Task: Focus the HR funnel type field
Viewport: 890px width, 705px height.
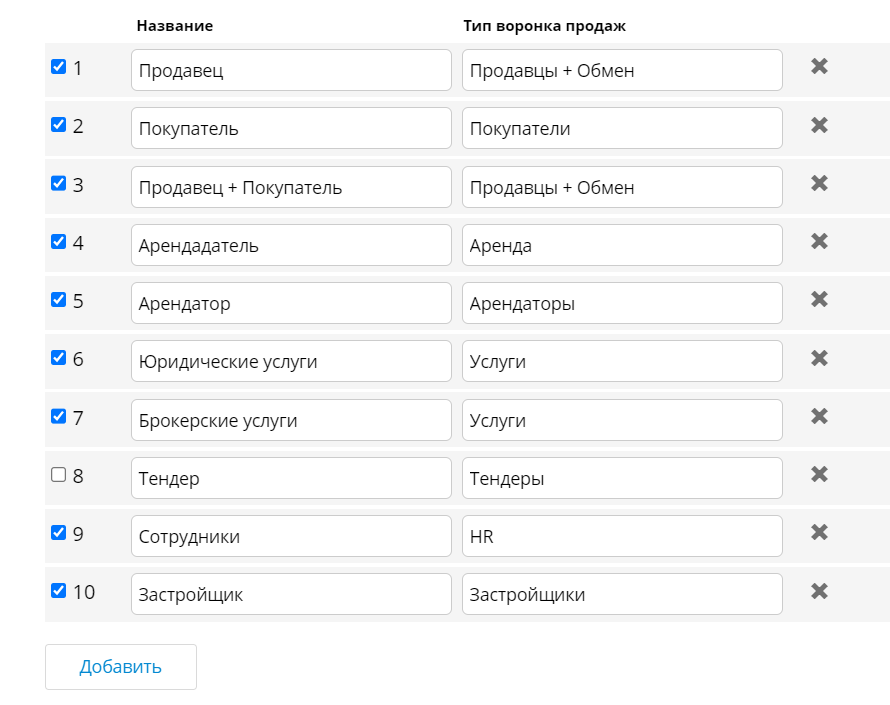Action: (x=622, y=536)
